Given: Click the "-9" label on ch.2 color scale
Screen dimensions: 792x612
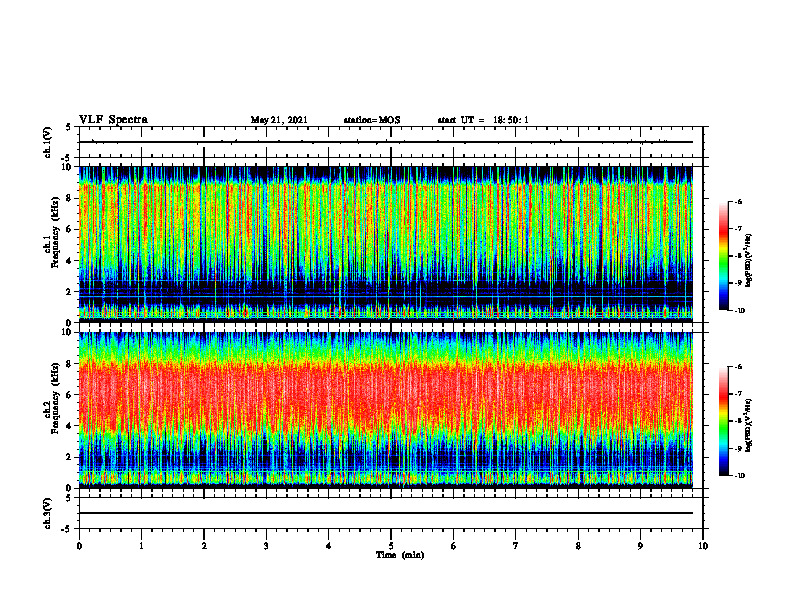Looking at the screenshot, I should (x=738, y=448).
